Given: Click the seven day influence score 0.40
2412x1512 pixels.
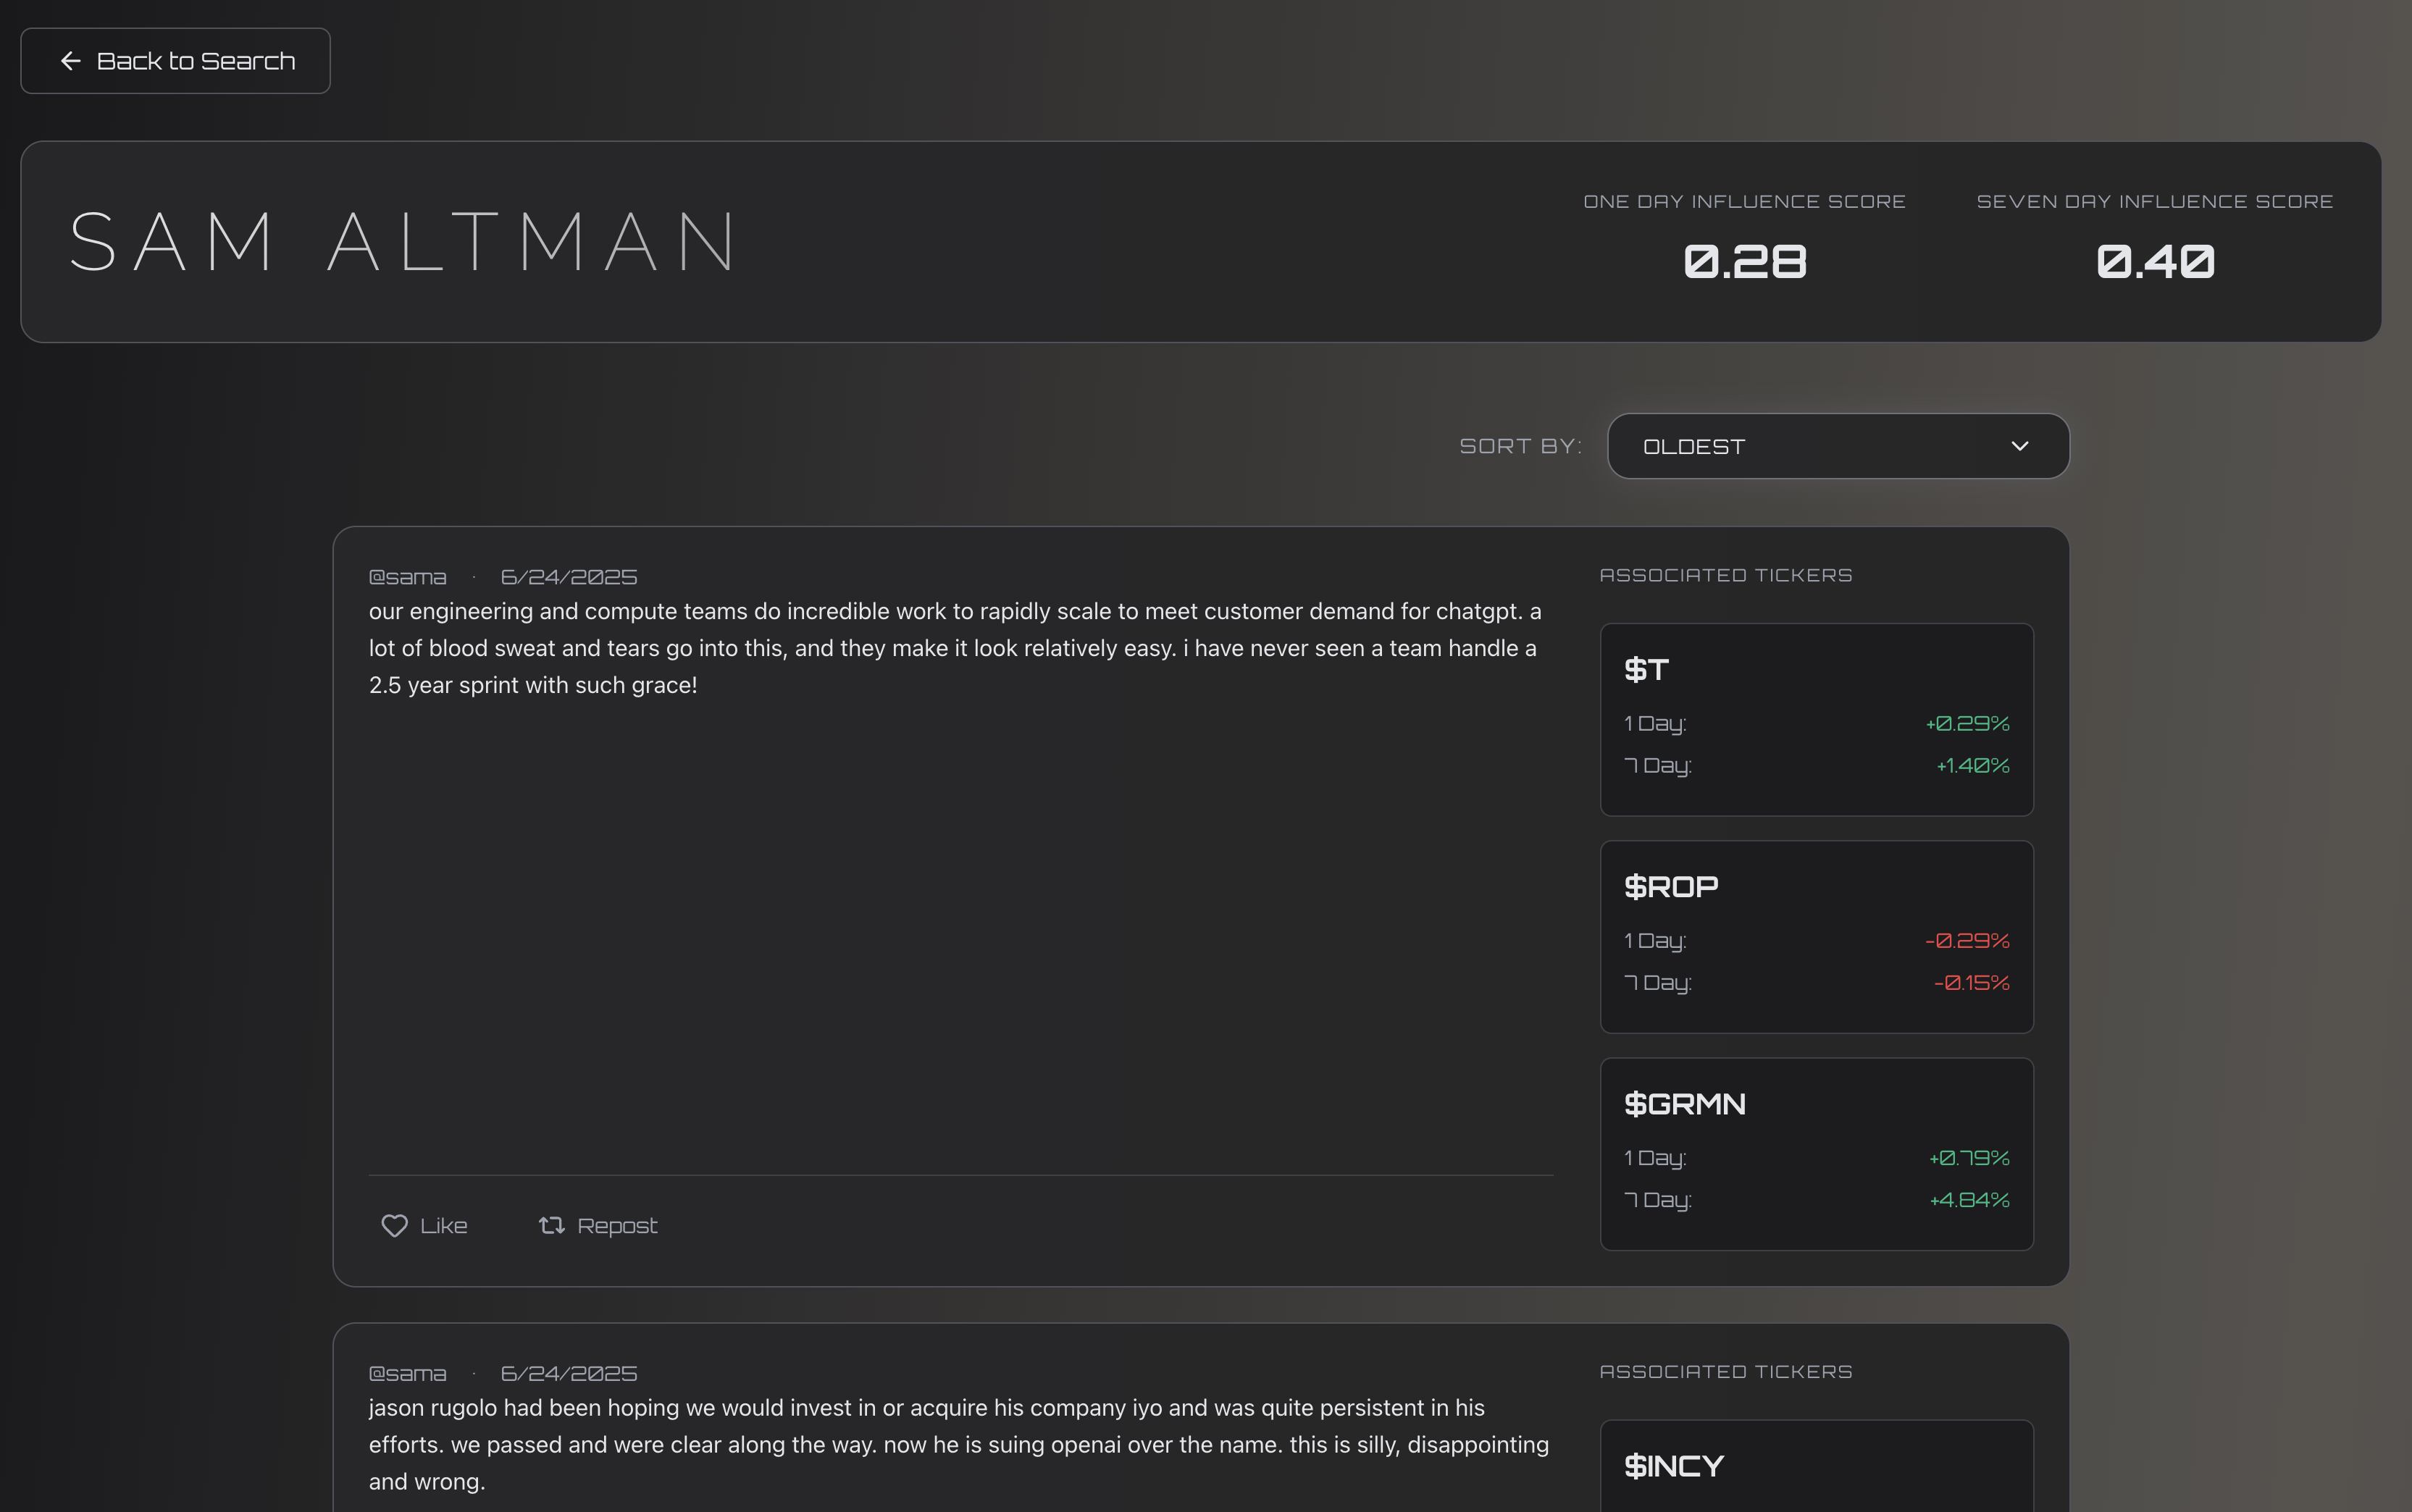Looking at the screenshot, I should pos(2154,262).
